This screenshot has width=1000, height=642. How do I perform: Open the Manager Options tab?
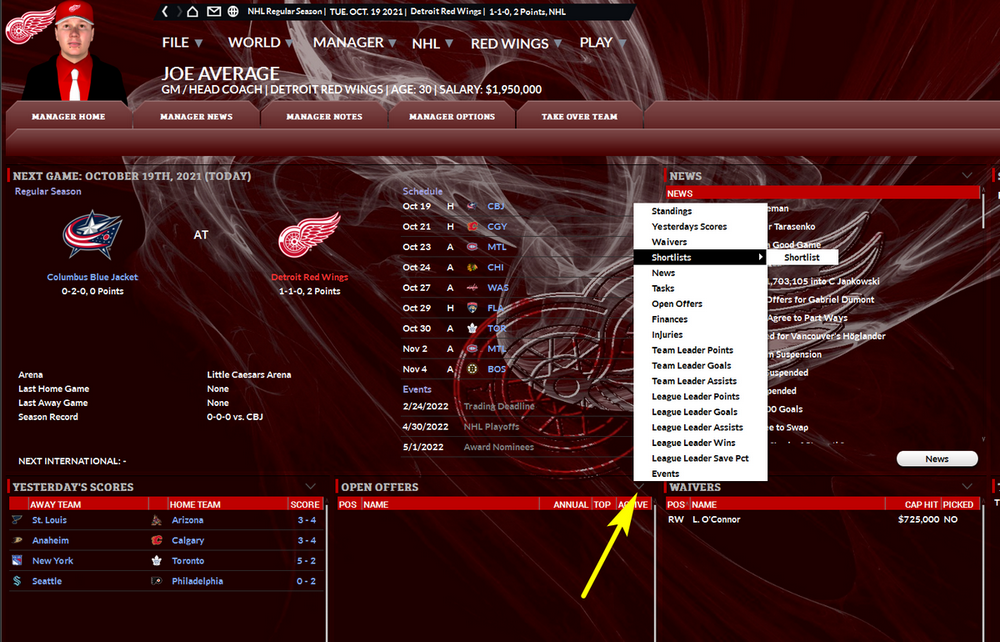(452, 117)
